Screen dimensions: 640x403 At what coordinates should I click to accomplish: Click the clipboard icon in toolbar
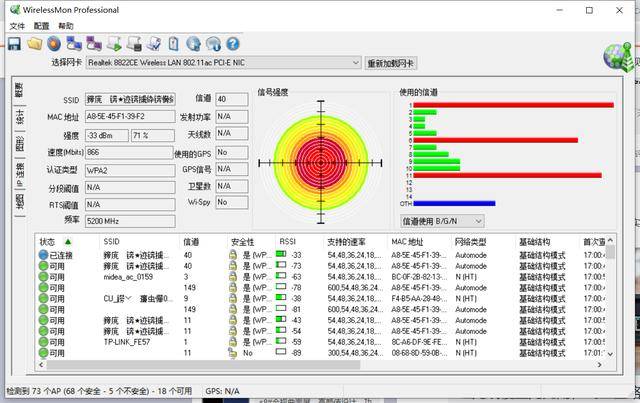(x=174, y=44)
